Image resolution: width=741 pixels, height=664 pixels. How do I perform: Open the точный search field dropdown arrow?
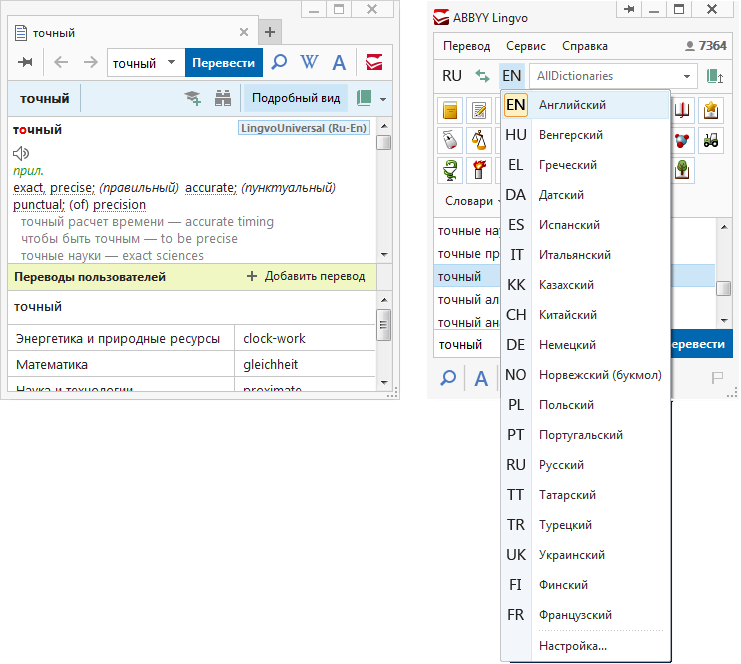tap(171, 62)
